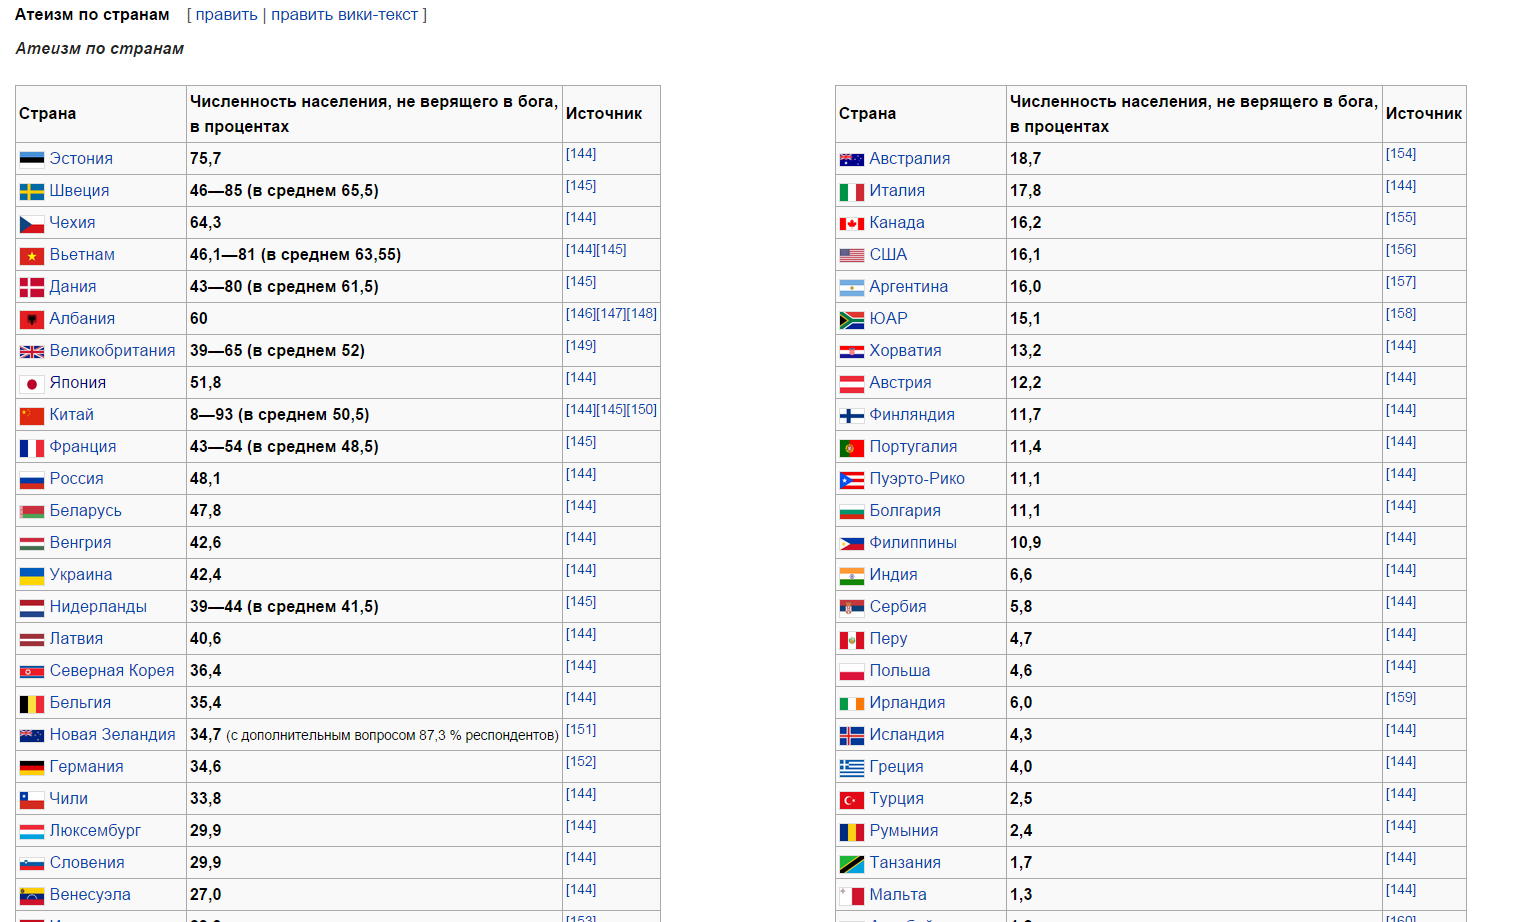This screenshot has width=1515, height=922.
Task: Open the Венесуэла country link
Action: coord(90,895)
